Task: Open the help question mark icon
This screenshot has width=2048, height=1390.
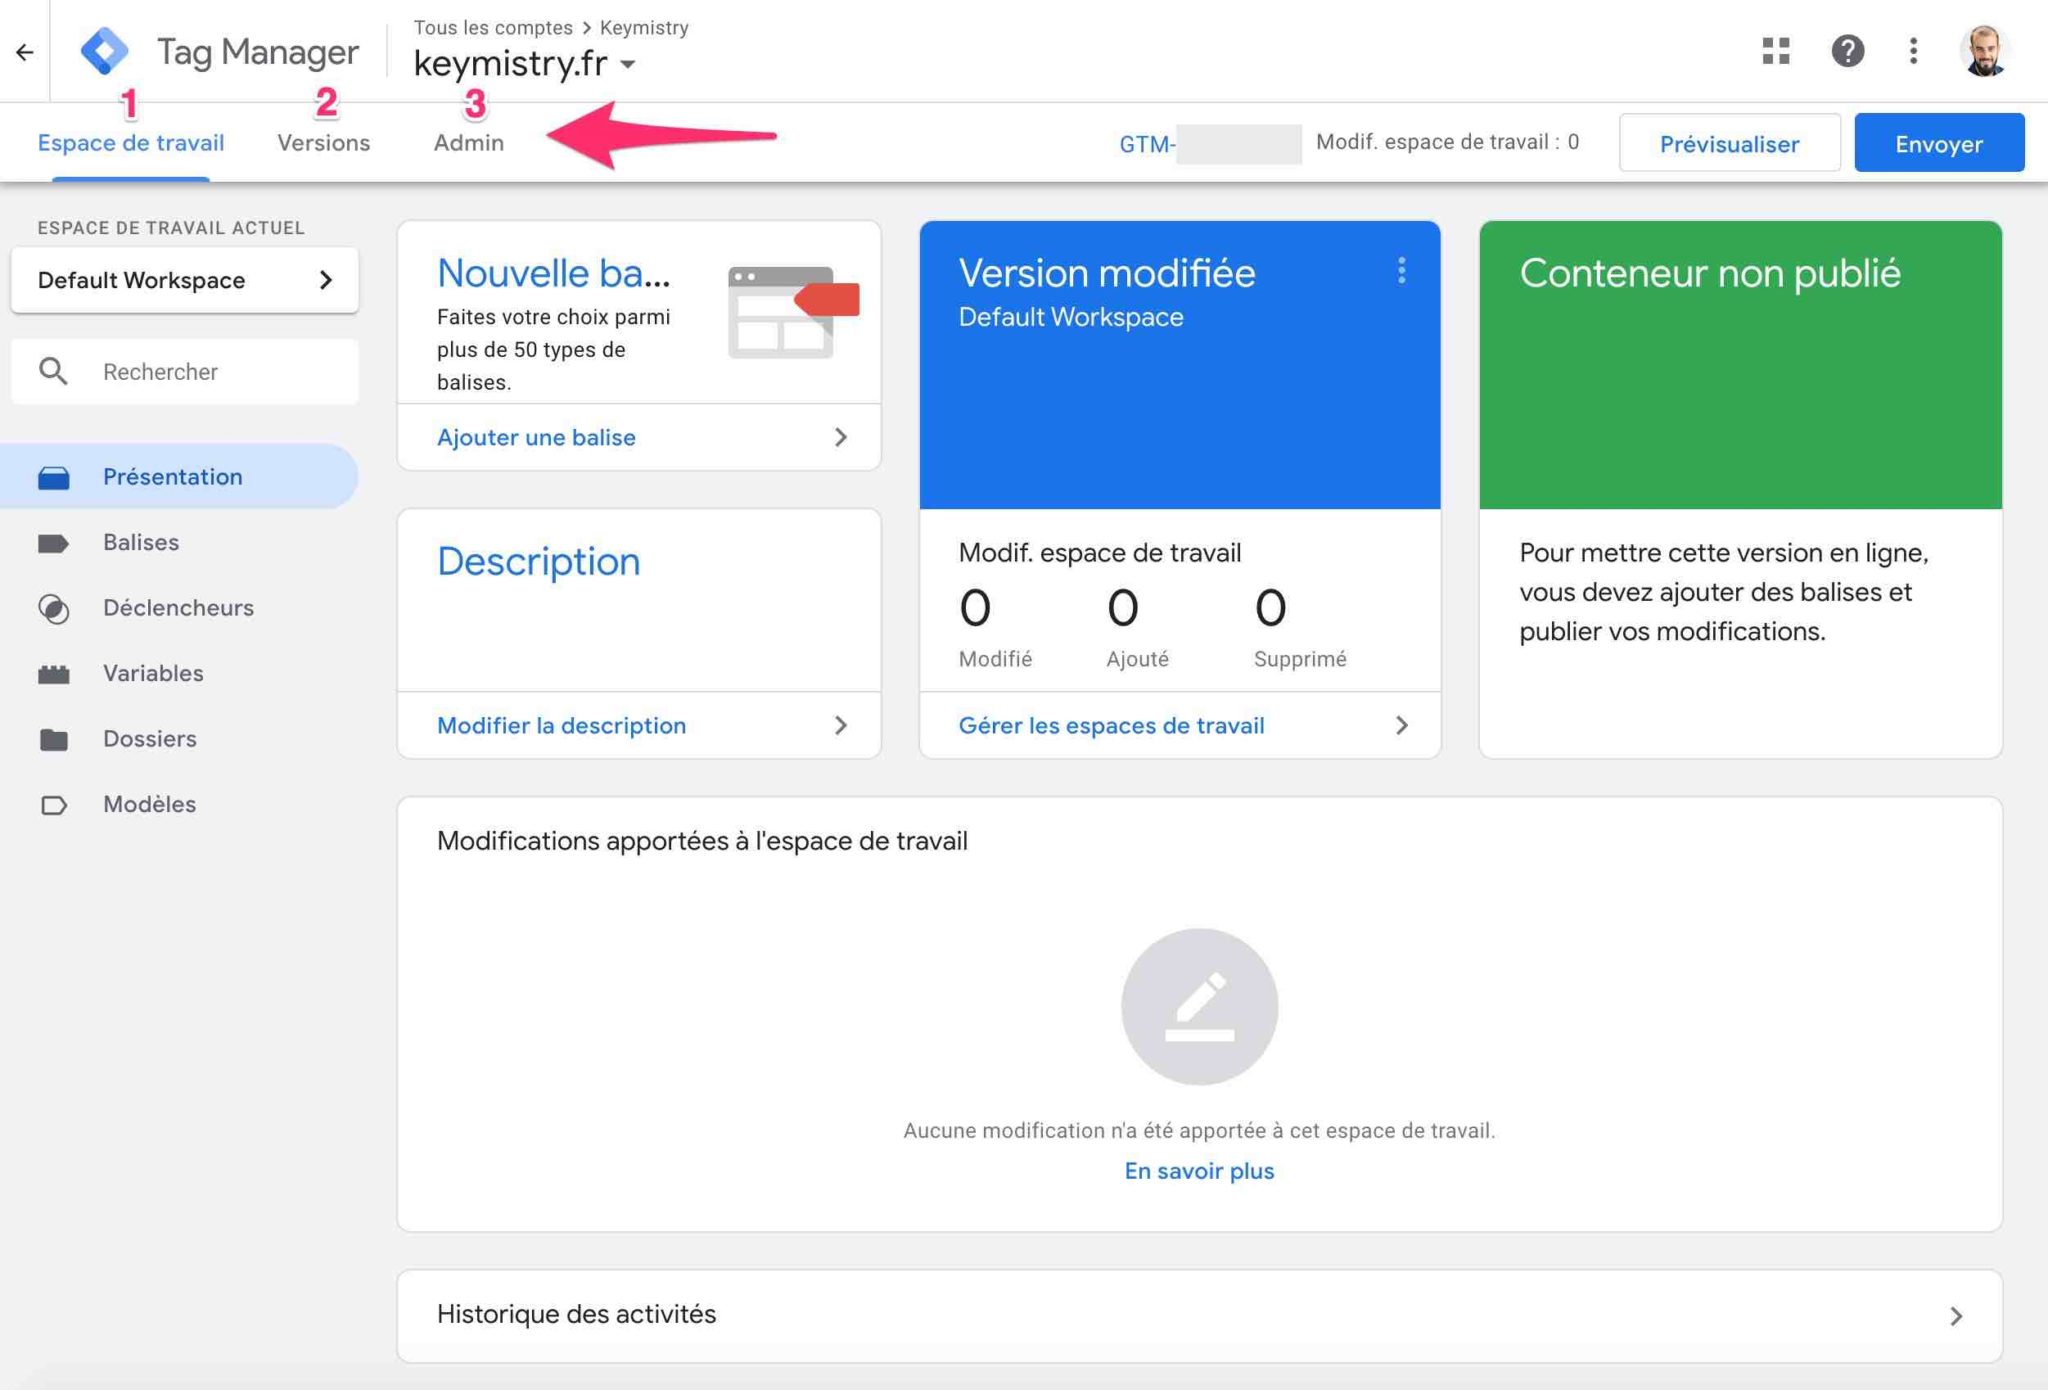Action: pos(1849,50)
